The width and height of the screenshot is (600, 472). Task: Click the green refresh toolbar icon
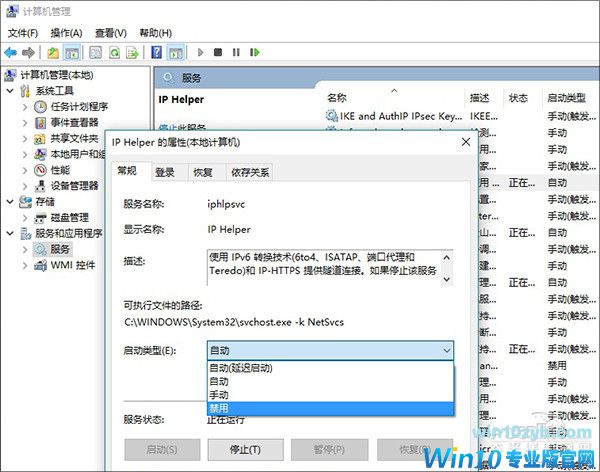114,52
